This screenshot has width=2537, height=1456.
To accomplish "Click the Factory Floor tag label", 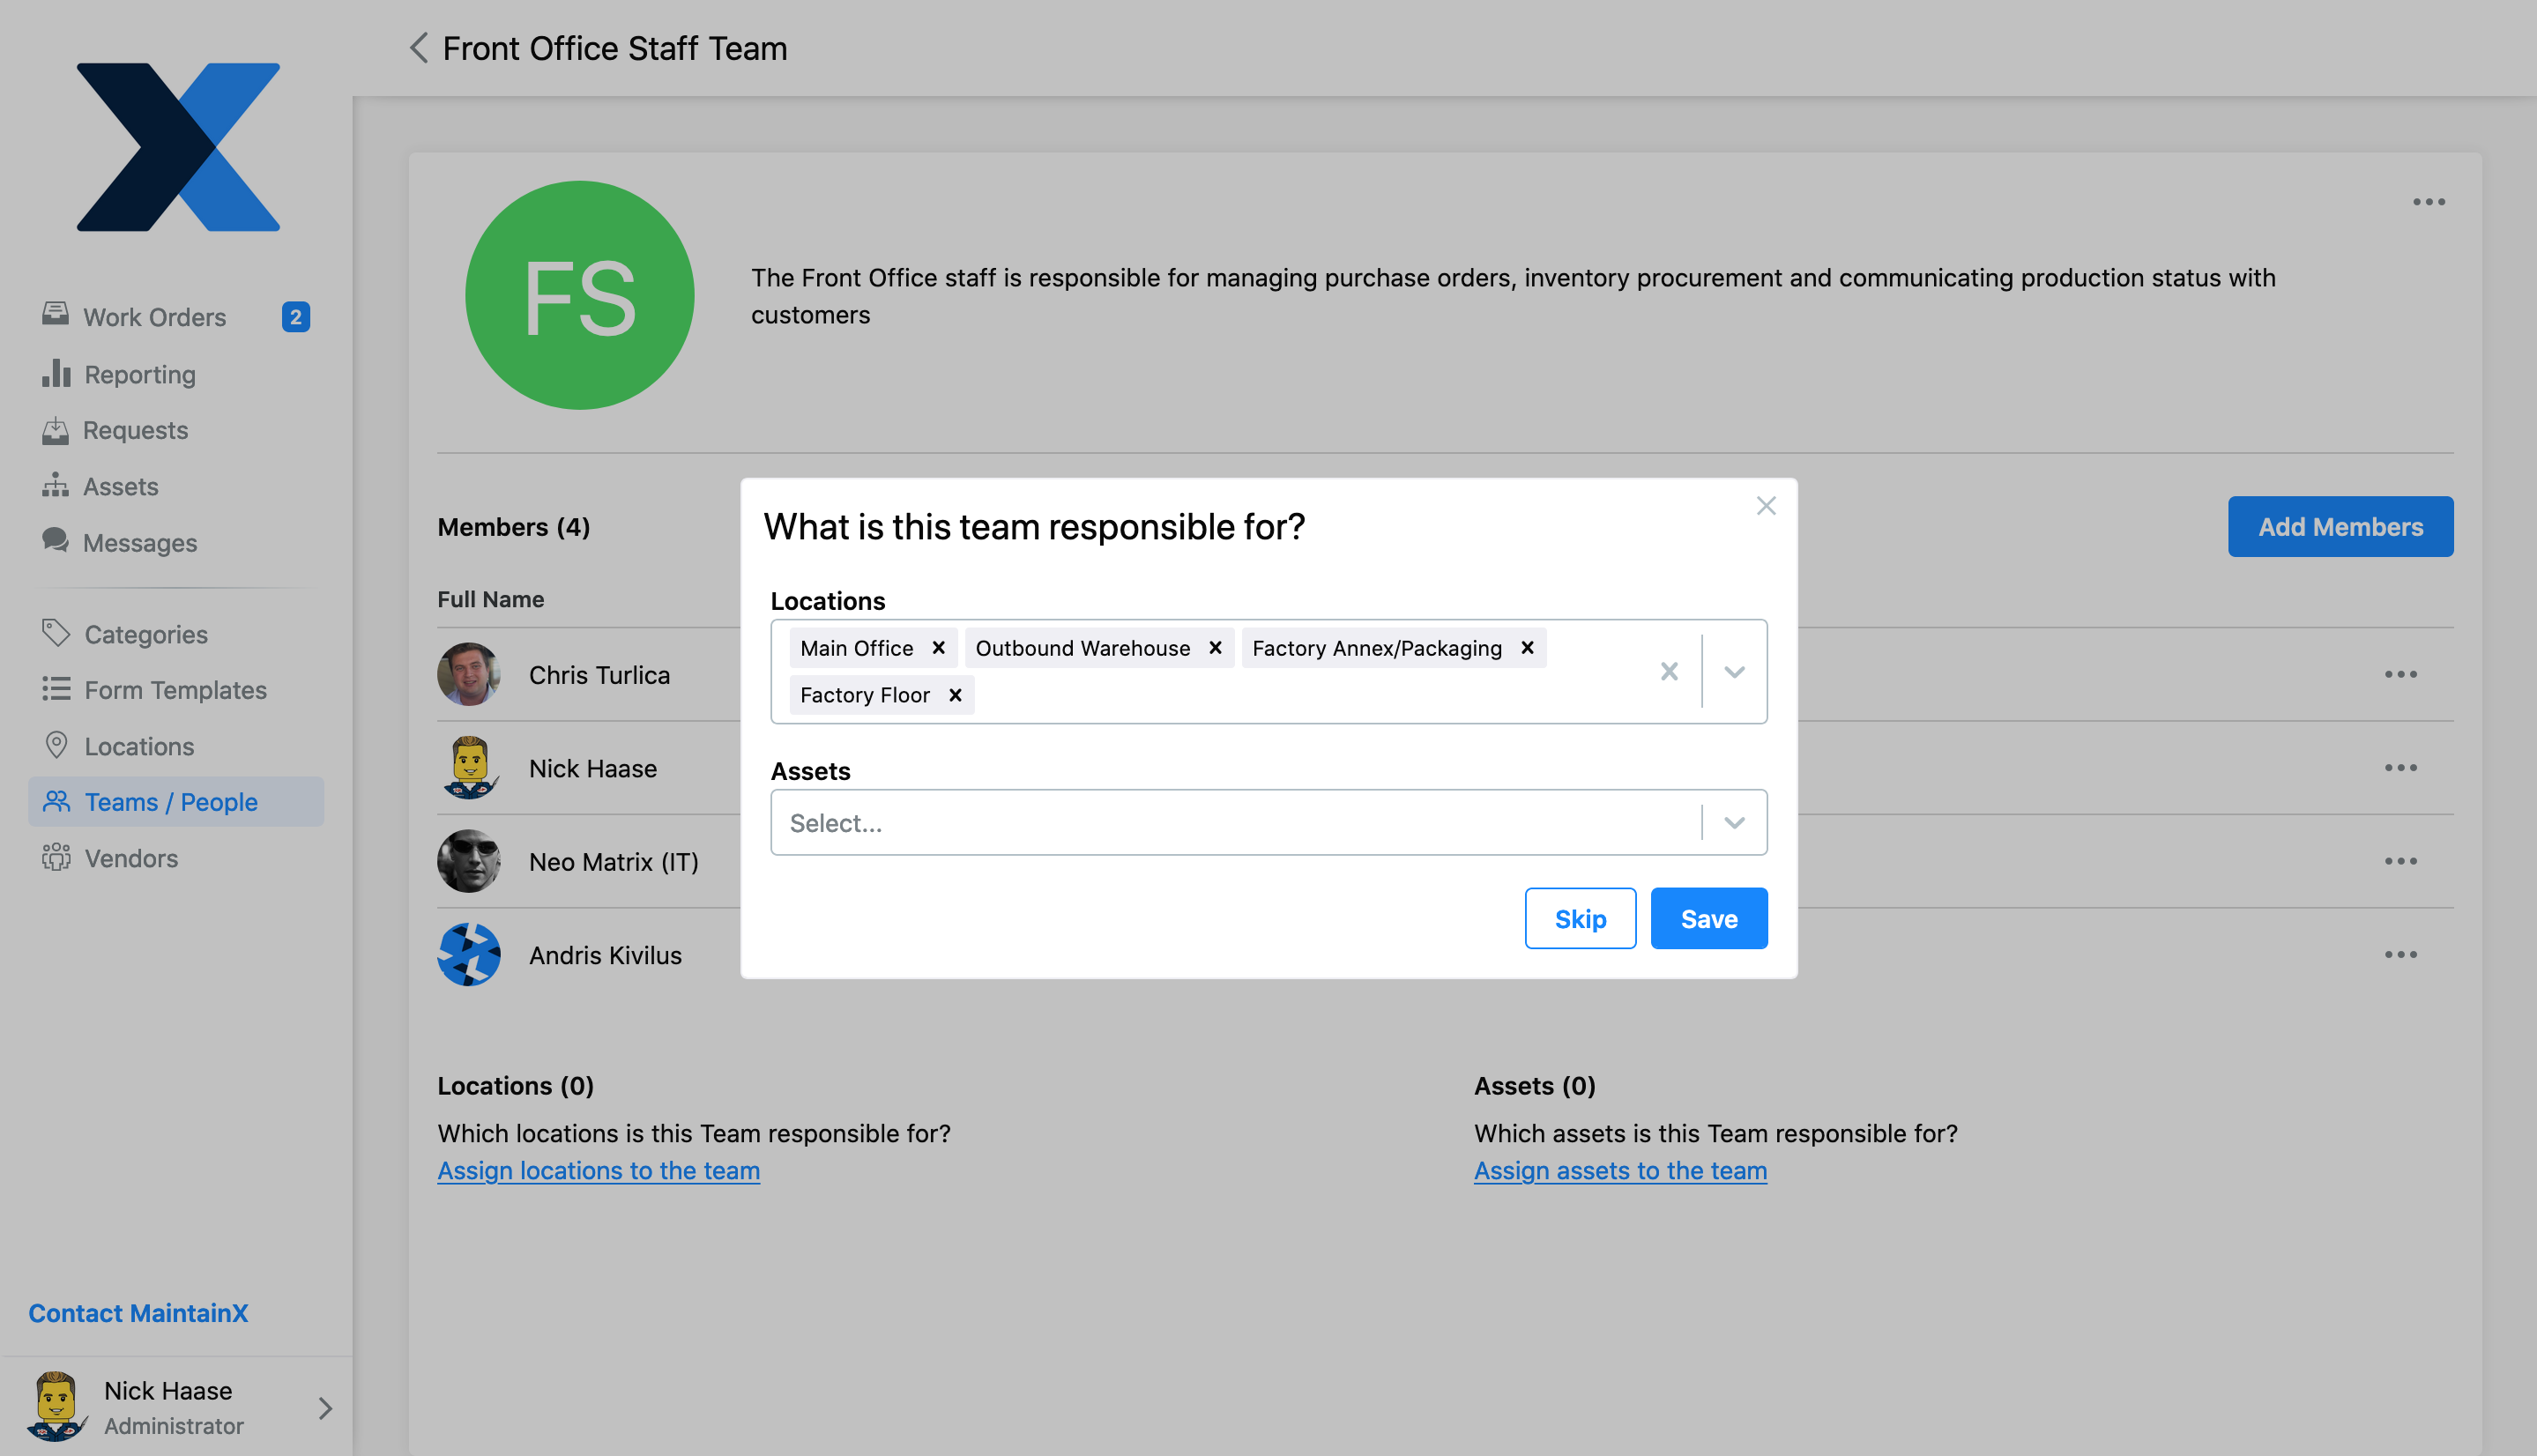I will coord(864,695).
